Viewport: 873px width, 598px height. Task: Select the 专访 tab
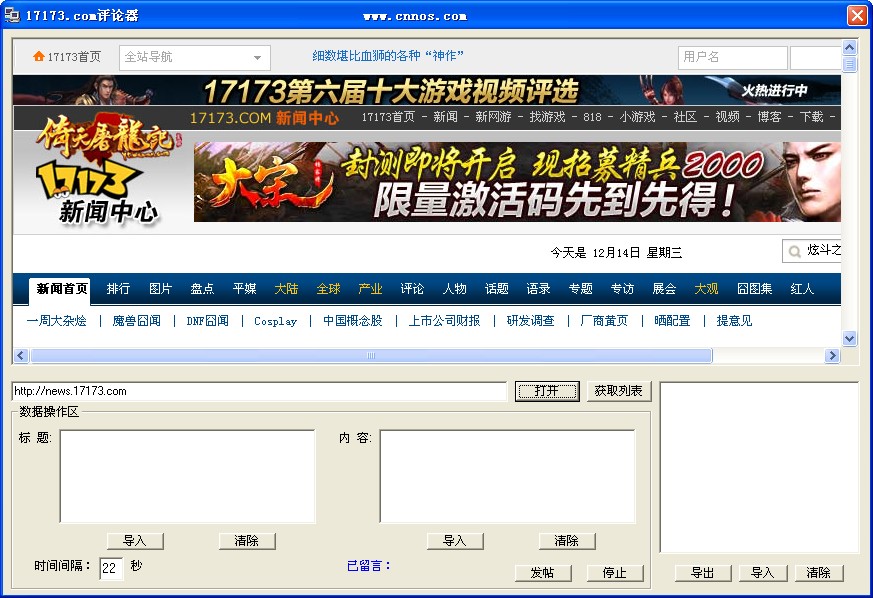[x=622, y=288]
